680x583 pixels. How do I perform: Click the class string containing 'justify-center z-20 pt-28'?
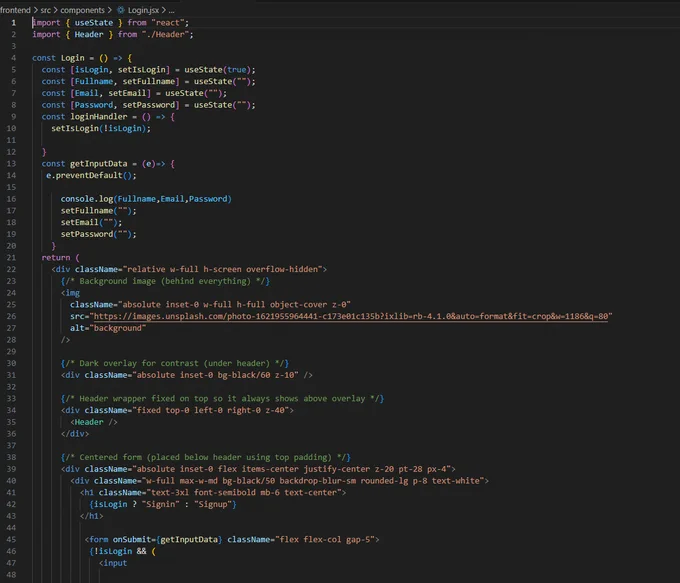click(291, 469)
